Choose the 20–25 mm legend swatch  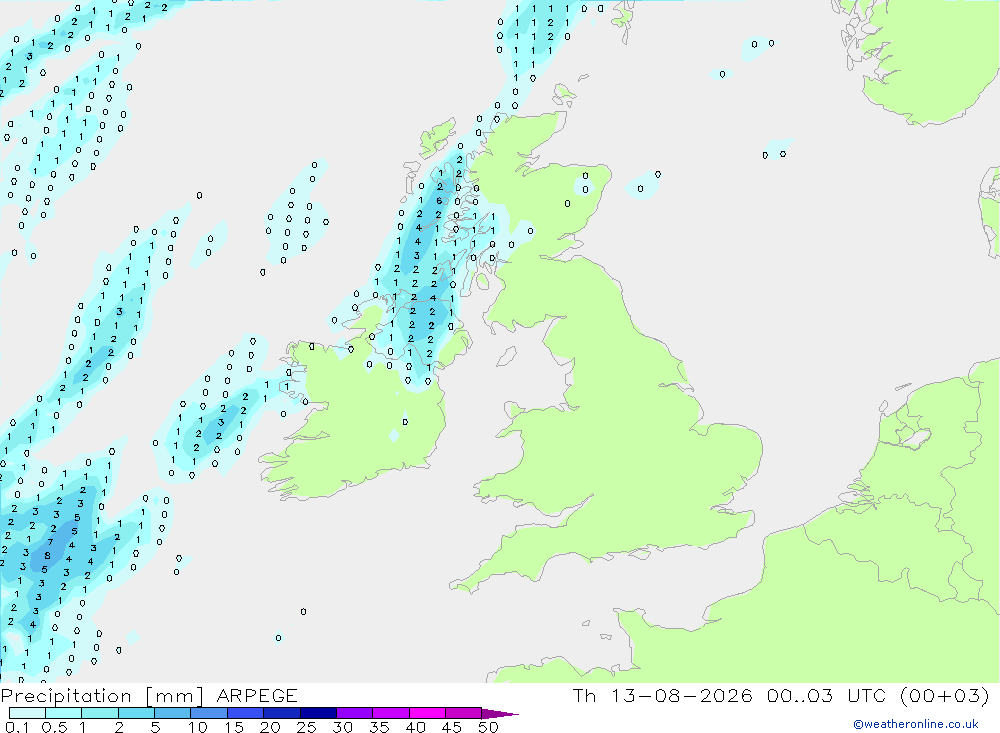[281, 713]
